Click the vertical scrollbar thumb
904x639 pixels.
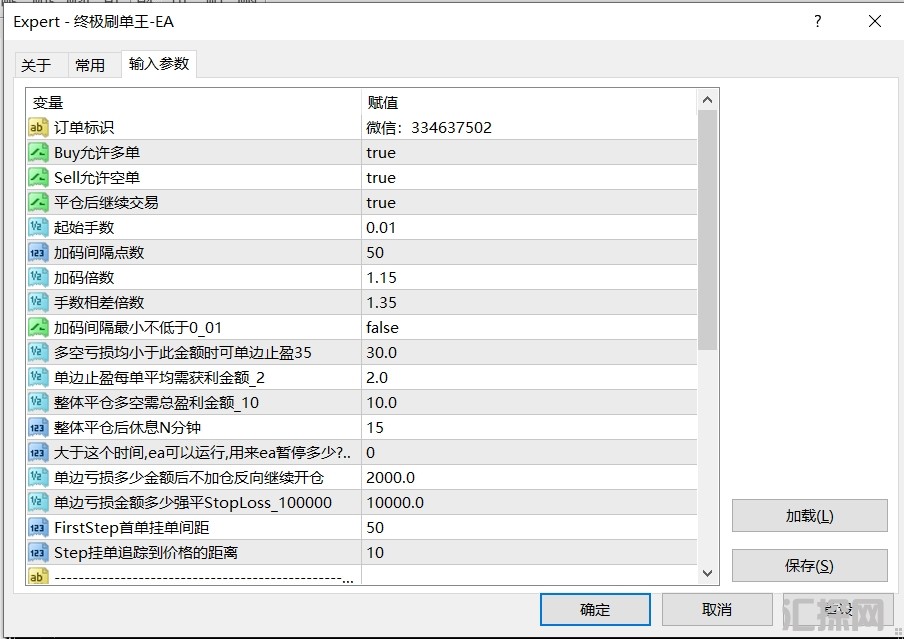coord(707,230)
